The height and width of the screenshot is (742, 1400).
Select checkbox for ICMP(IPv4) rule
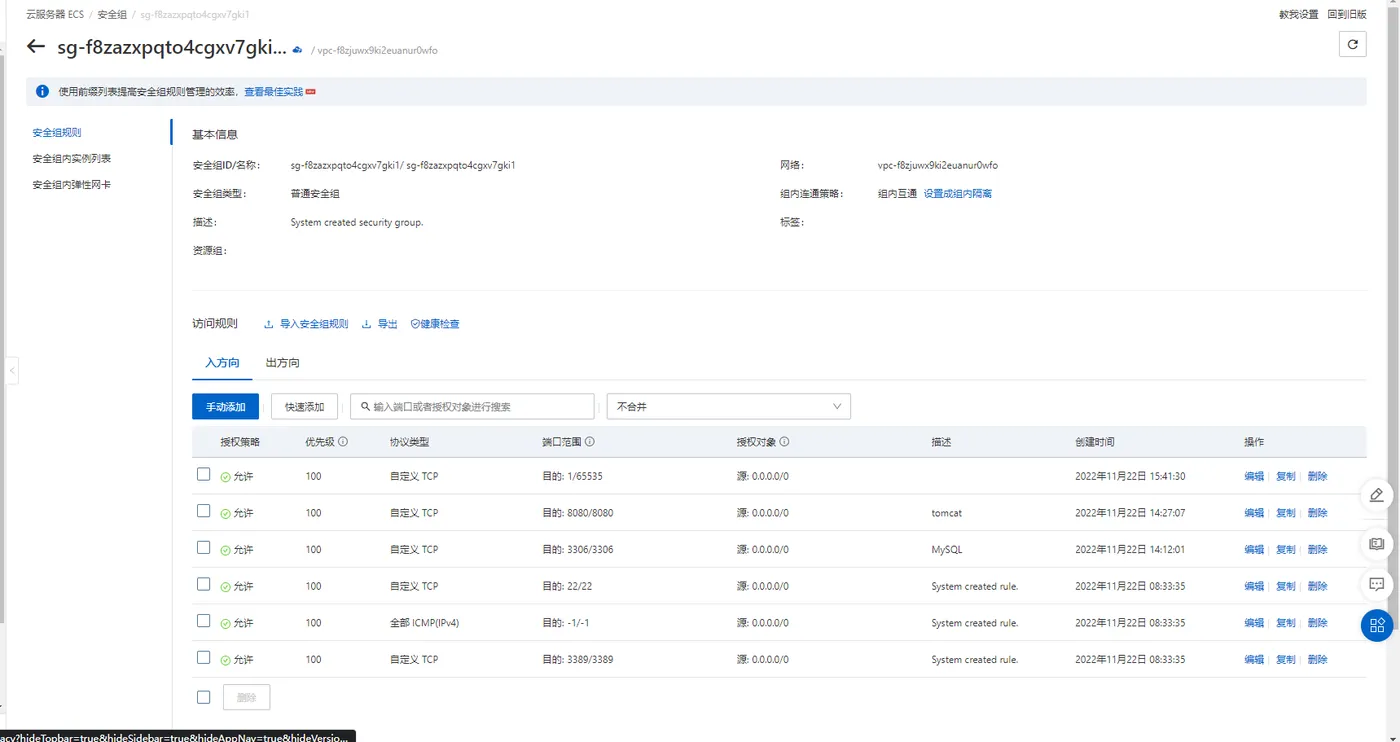coord(204,621)
